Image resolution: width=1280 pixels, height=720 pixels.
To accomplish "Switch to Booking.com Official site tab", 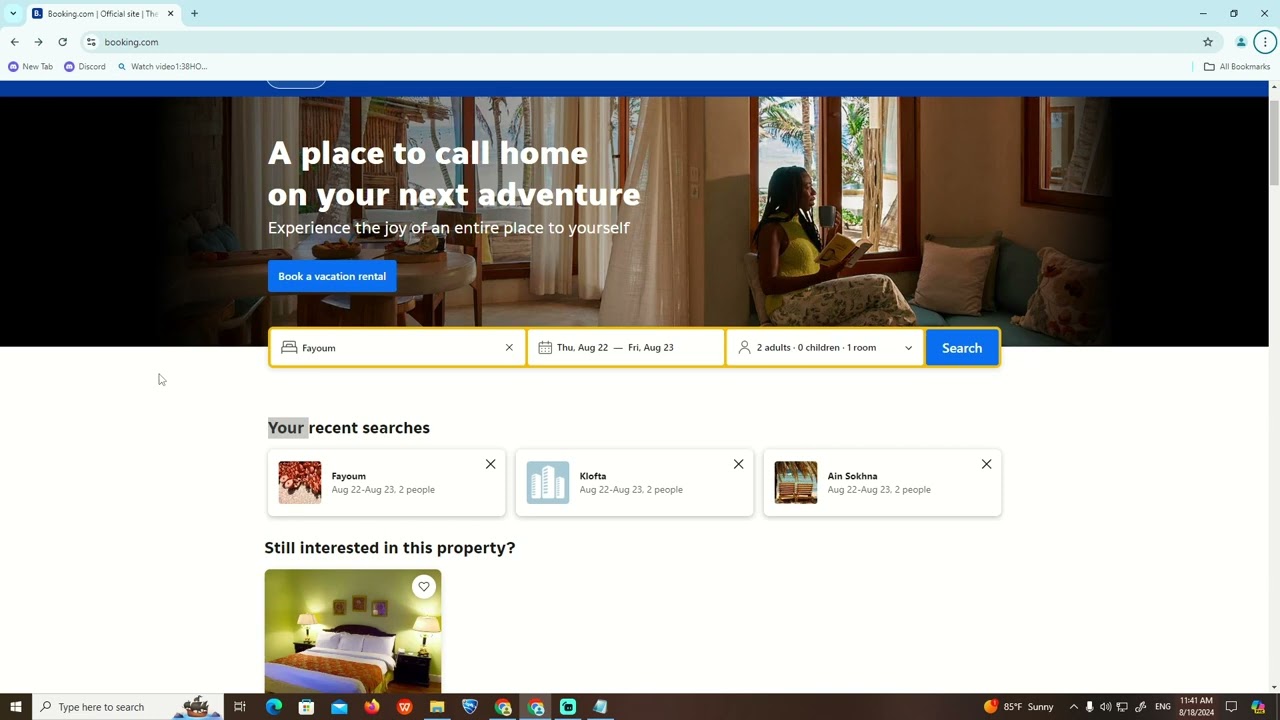I will point(103,13).
